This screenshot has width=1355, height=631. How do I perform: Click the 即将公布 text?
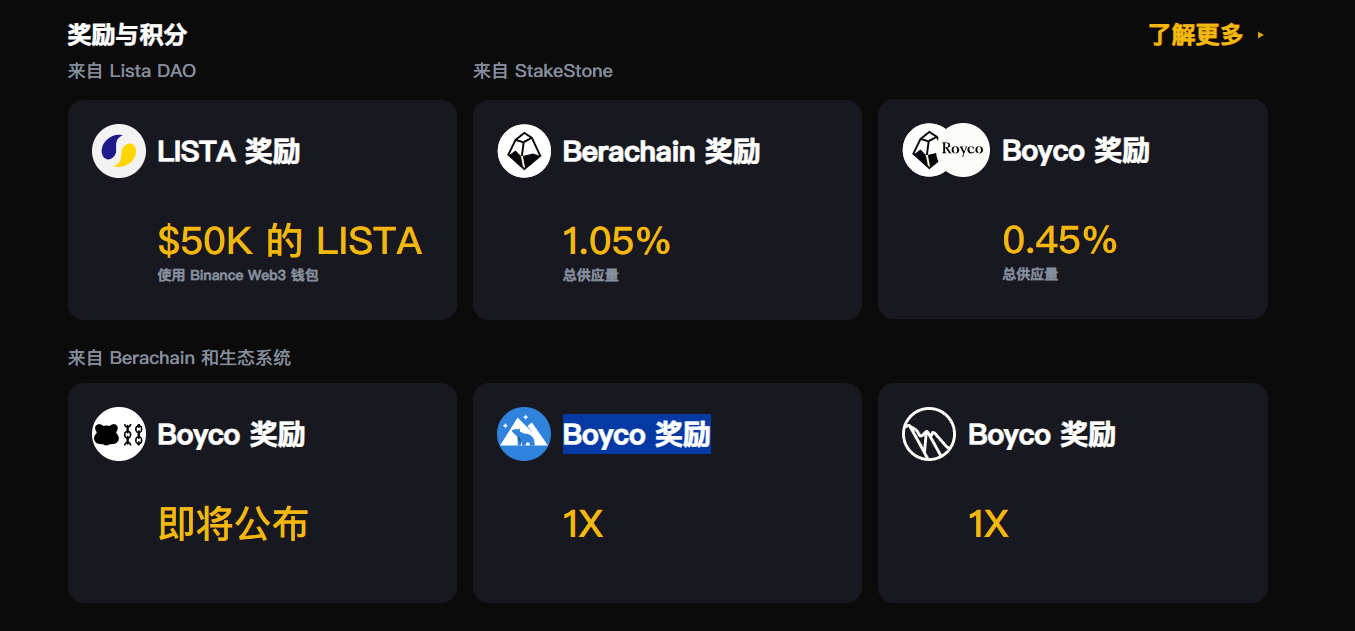pyautogui.click(x=233, y=524)
